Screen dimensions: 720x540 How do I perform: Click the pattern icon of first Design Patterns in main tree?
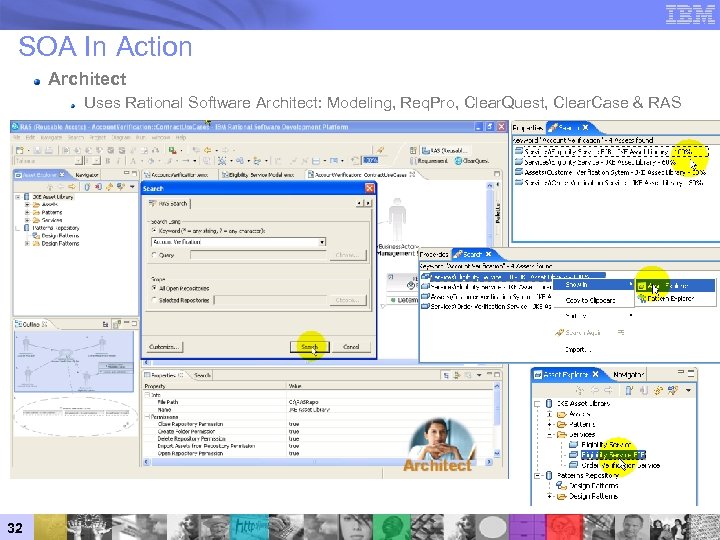[36, 236]
